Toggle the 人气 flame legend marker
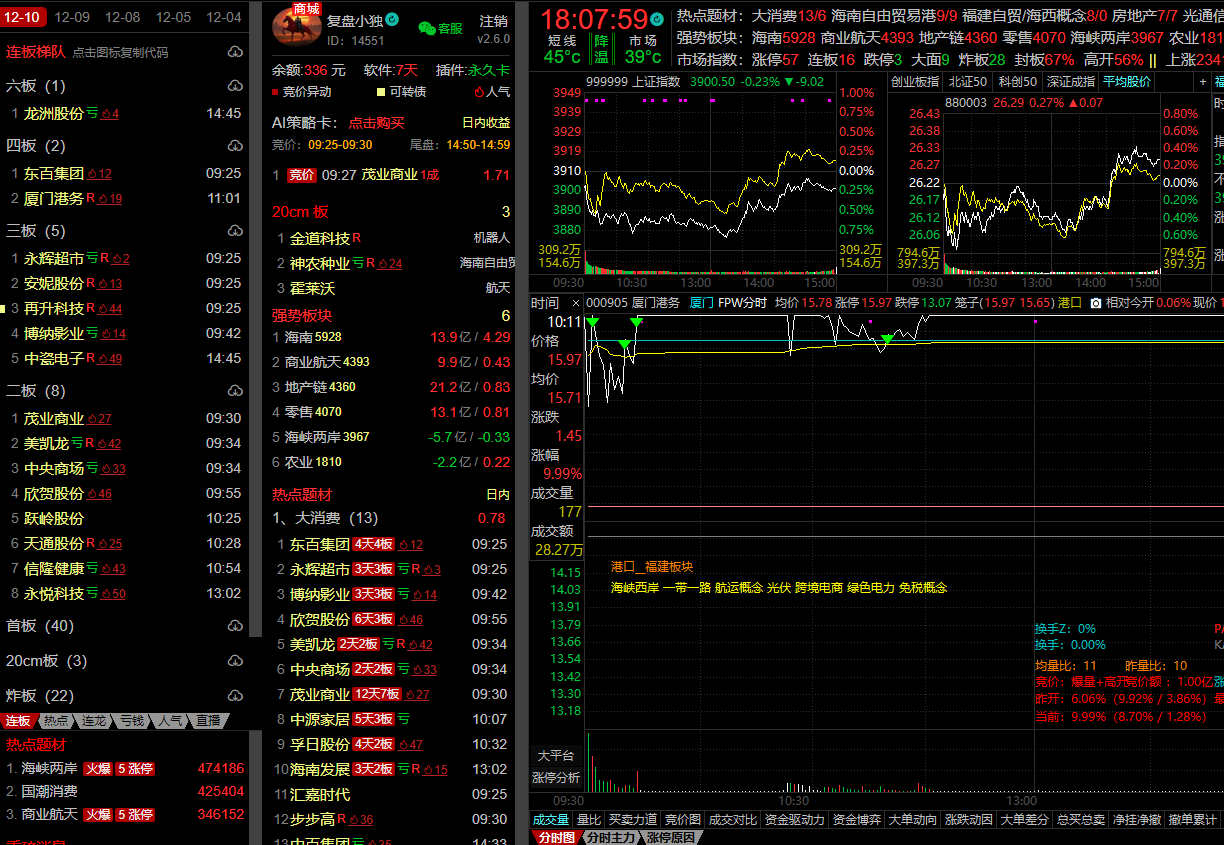1224x845 pixels. pyautogui.click(x=478, y=92)
